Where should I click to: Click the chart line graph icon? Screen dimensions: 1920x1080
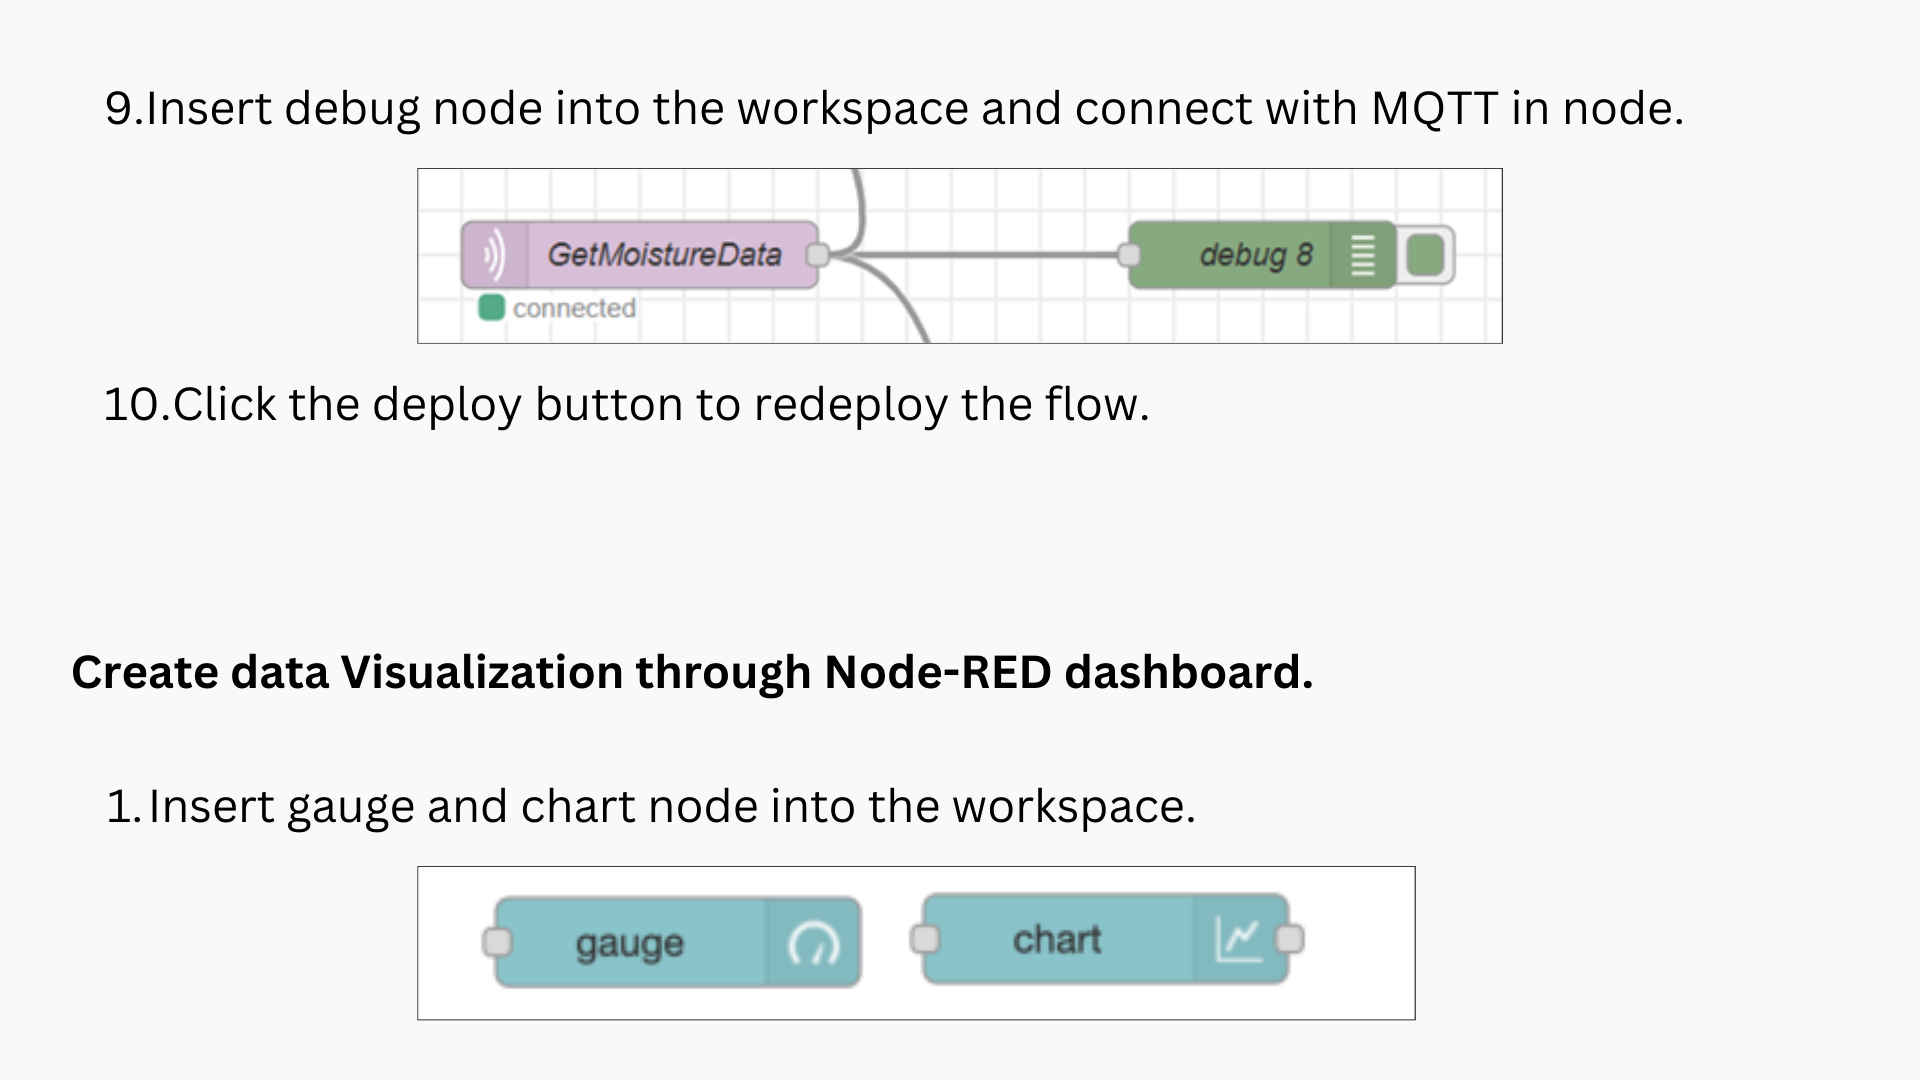click(1240, 938)
